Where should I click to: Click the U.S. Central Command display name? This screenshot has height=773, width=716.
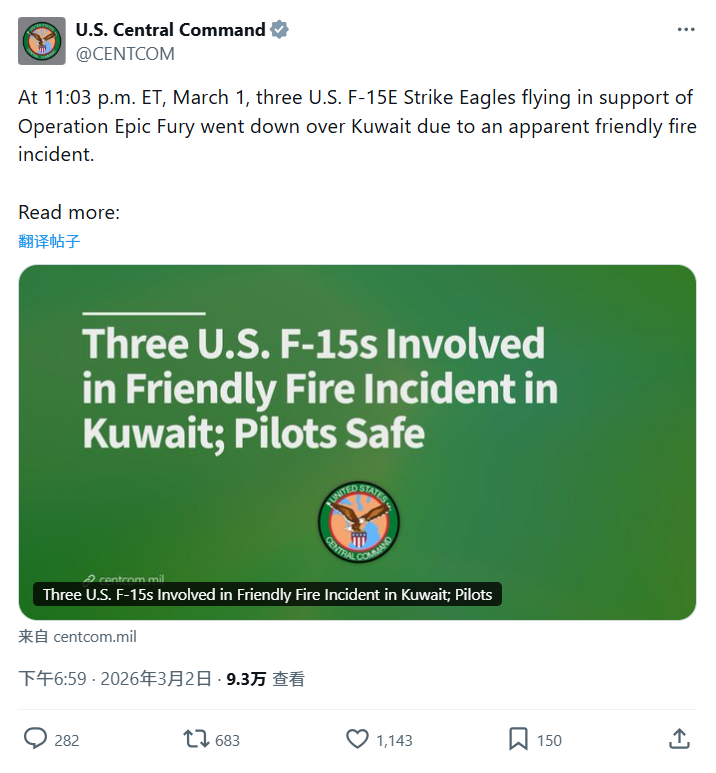pyautogui.click(x=170, y=30)
